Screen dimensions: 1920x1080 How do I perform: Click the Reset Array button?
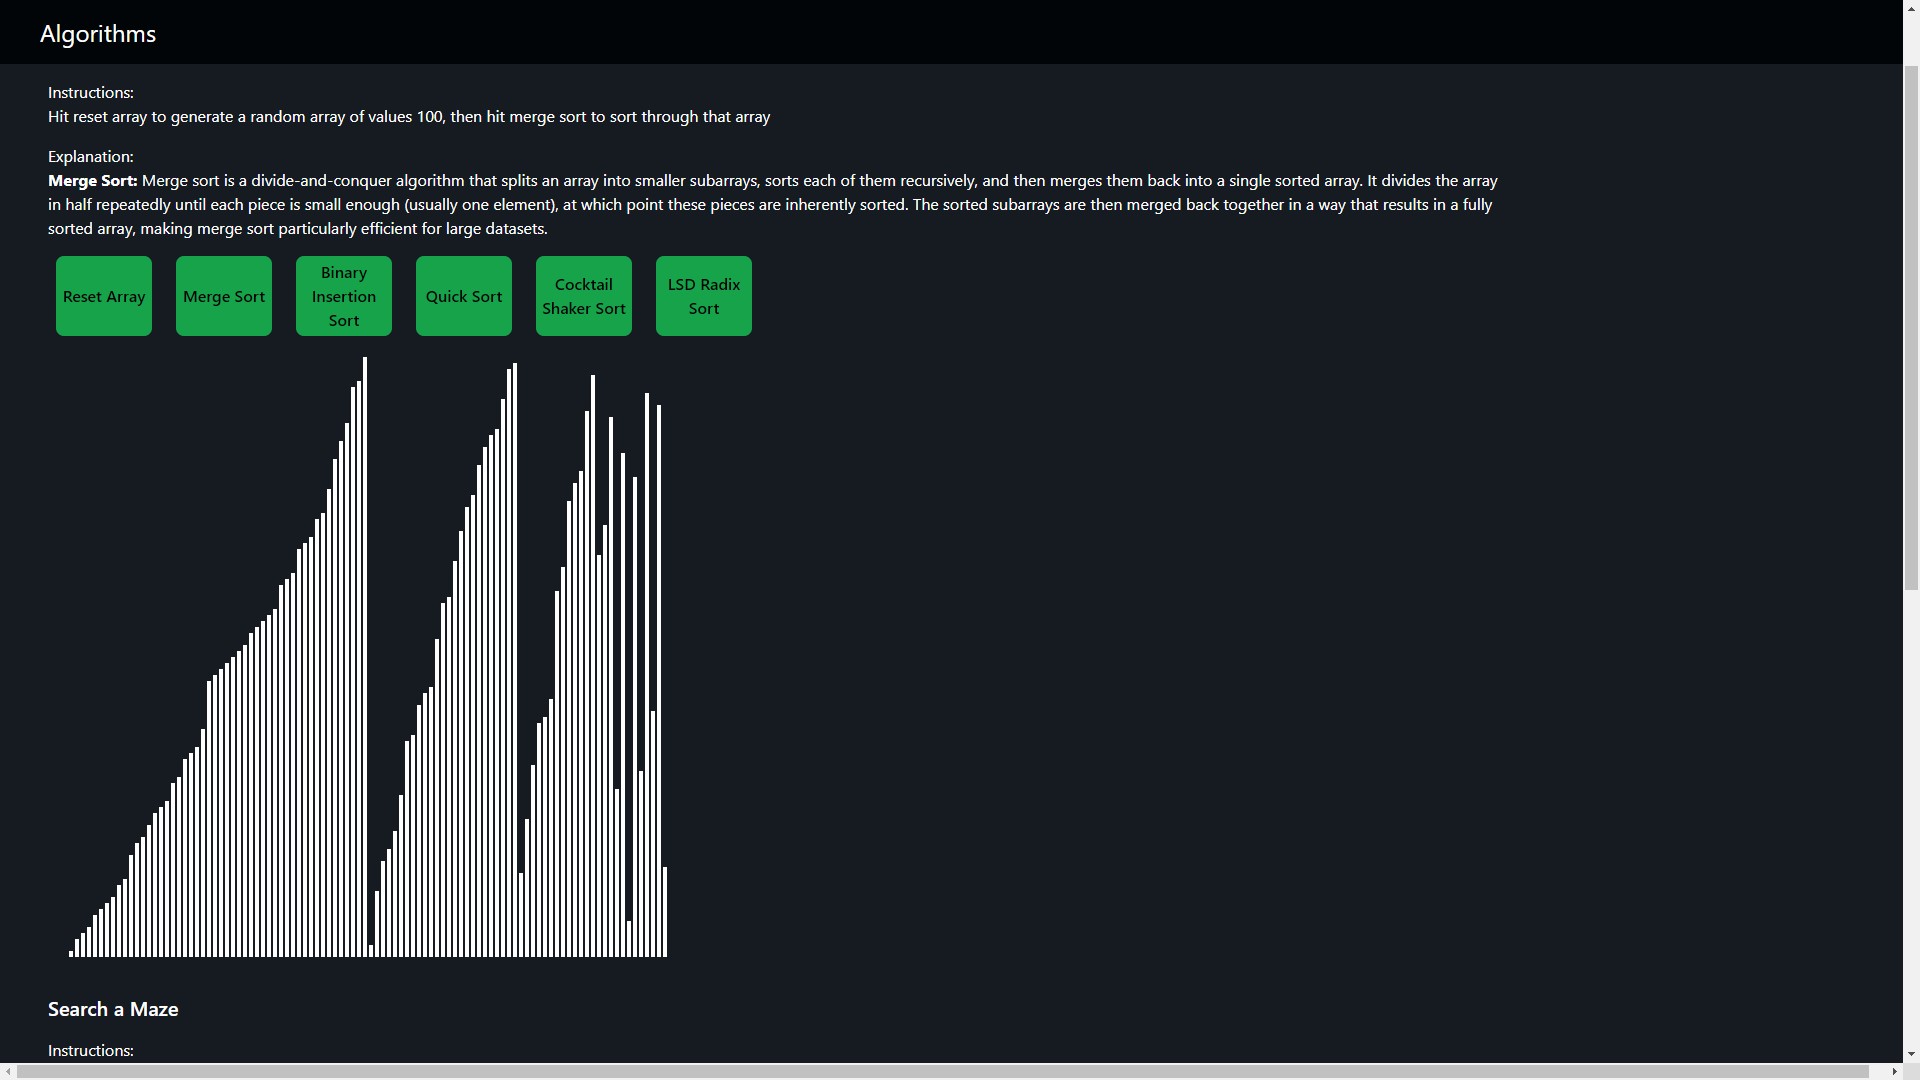pos(104,296)
